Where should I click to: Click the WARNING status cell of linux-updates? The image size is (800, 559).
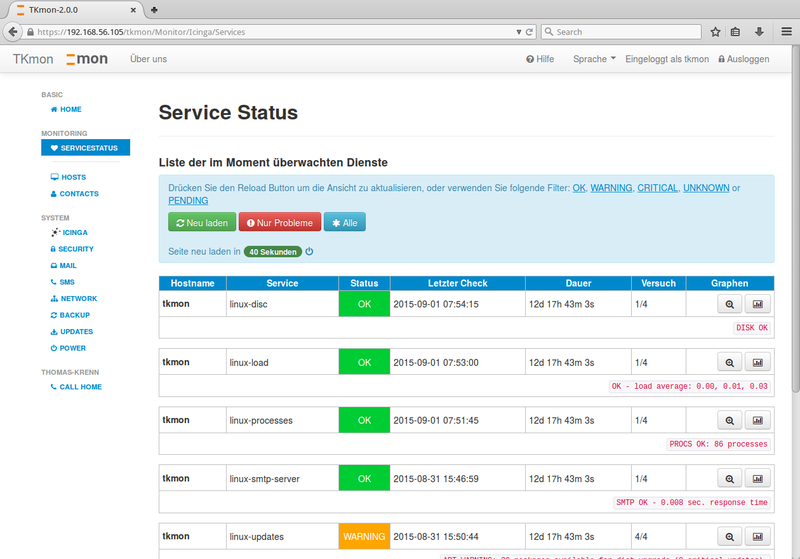[x=364, y=537]
